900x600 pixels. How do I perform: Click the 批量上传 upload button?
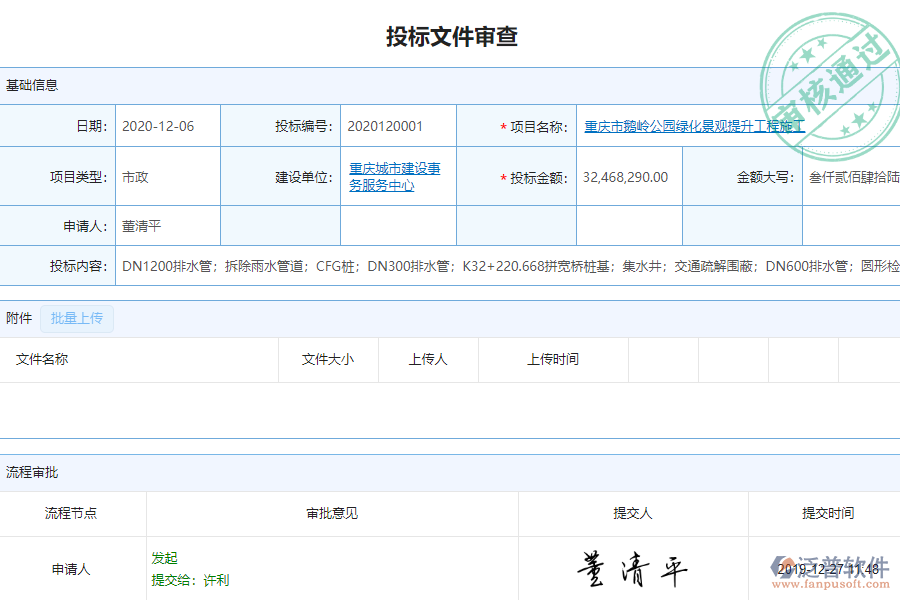[77, 319]
